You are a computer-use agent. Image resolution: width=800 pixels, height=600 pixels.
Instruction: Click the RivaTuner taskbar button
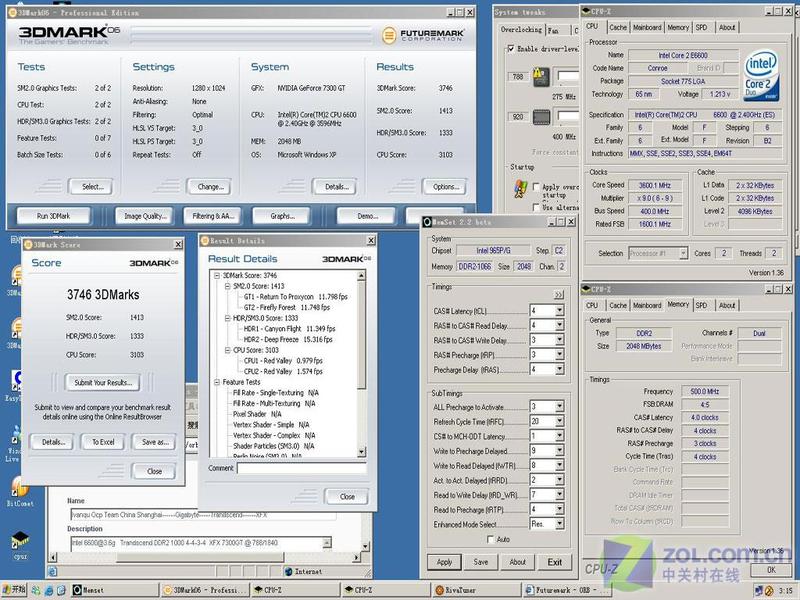click(477, 590)
